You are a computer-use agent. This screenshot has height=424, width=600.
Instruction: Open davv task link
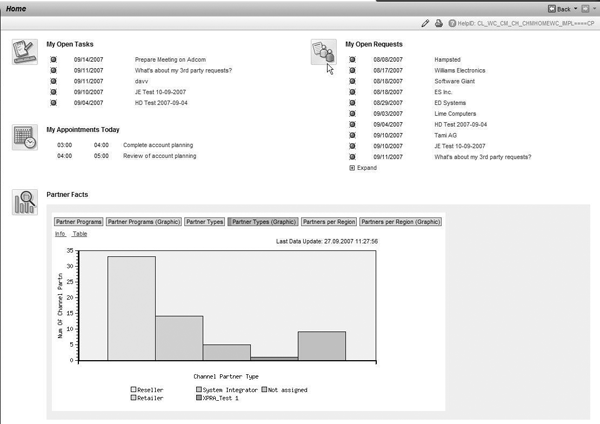(x=141, y=81)
